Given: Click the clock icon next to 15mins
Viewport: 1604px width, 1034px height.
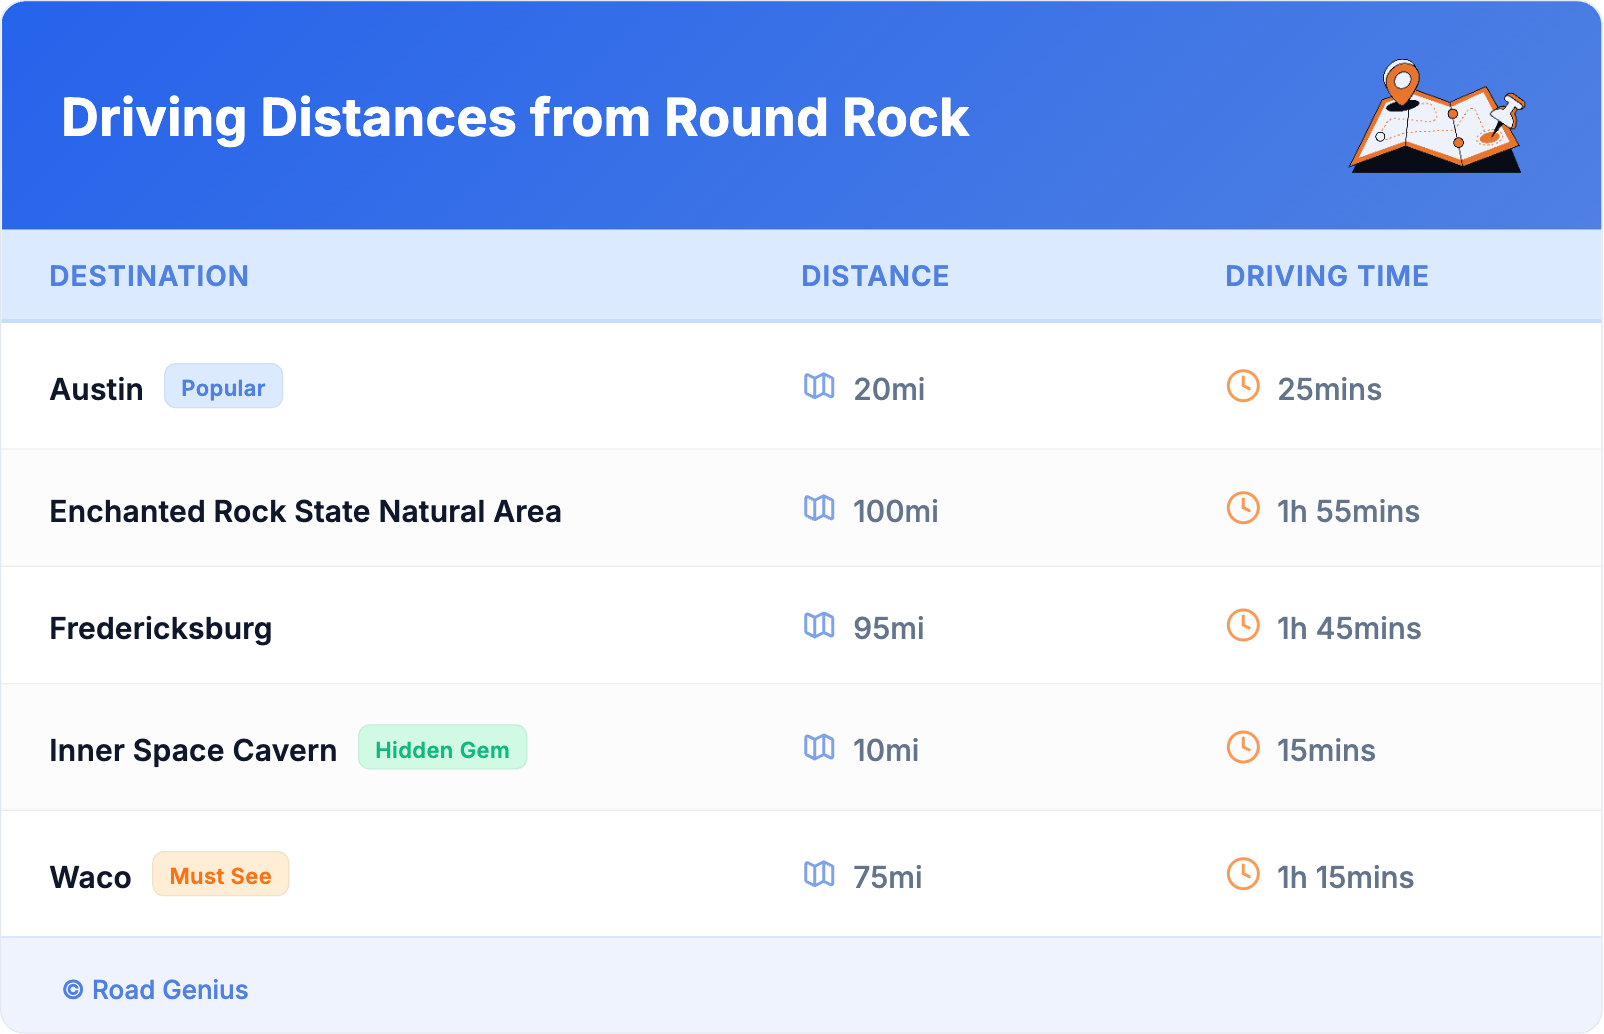Looking at the screenshot, I should [1243, 747].
